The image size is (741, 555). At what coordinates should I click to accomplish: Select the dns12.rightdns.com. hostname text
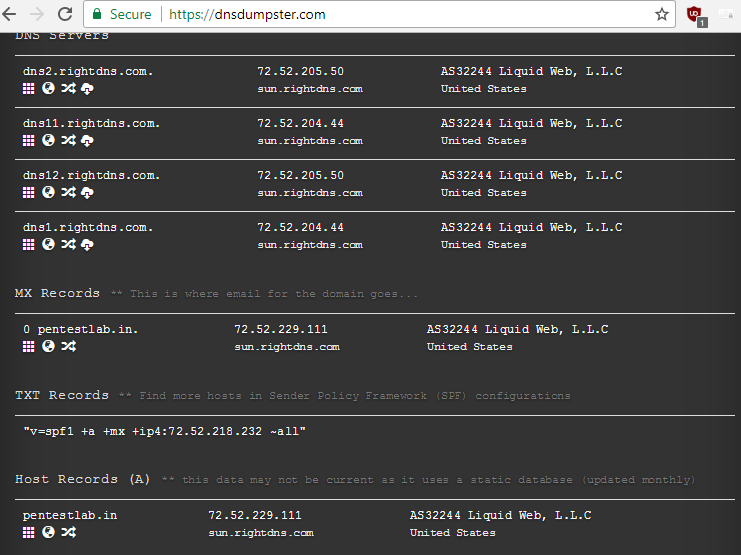point(91,175)
